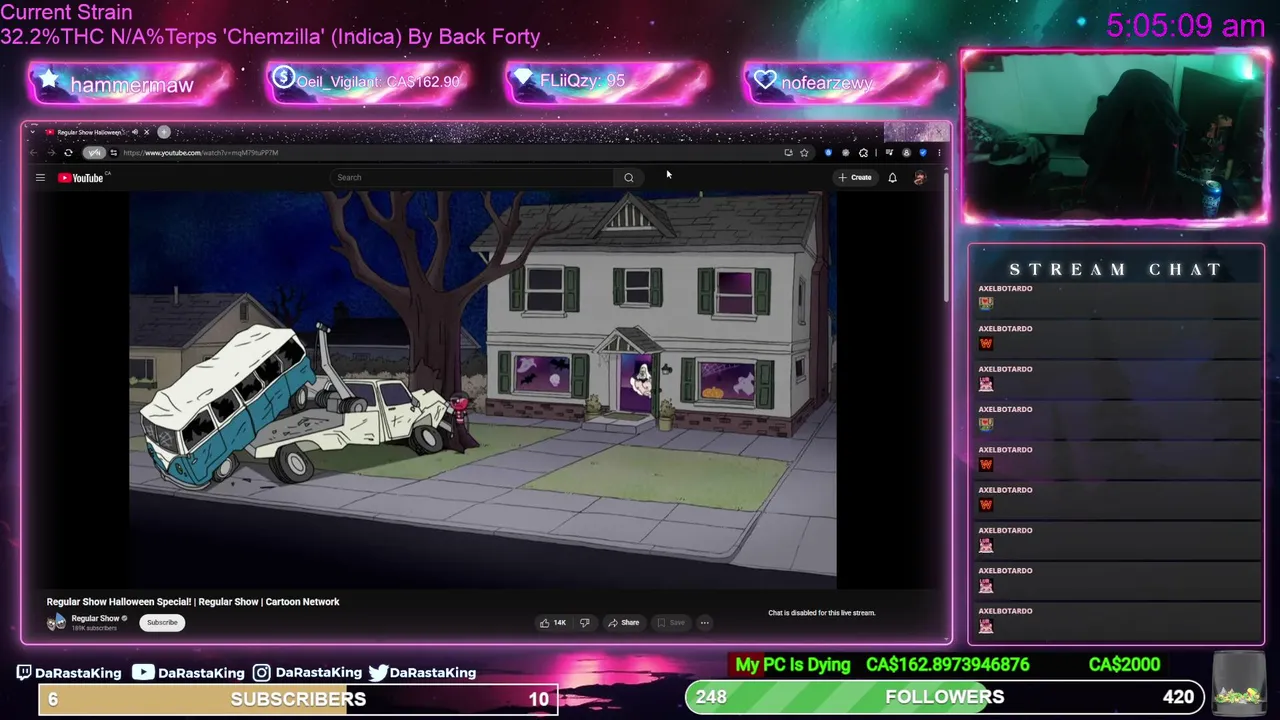Image resolution: width=1280 pixels, height=720 pixels.
Task: Click the browser address bar URL
Action: point(200,153)
